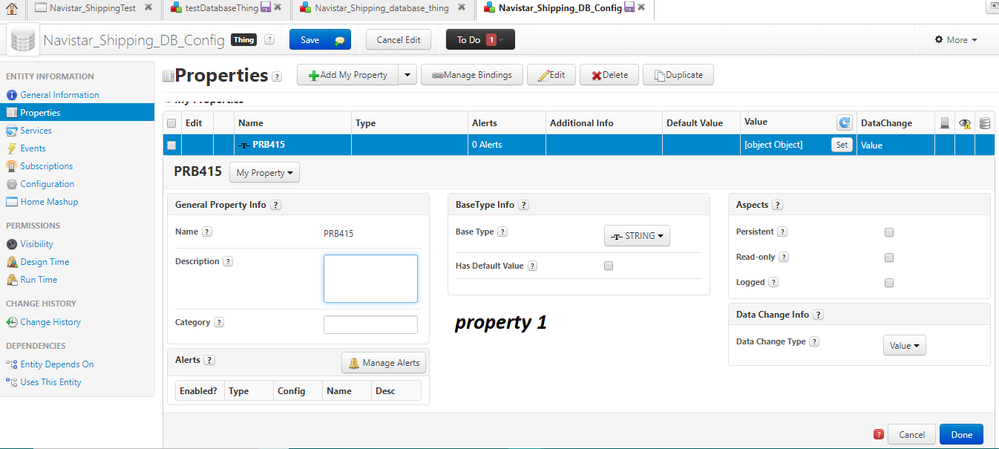
Task: Click help icon next to Description label
Action: point(228,262)
